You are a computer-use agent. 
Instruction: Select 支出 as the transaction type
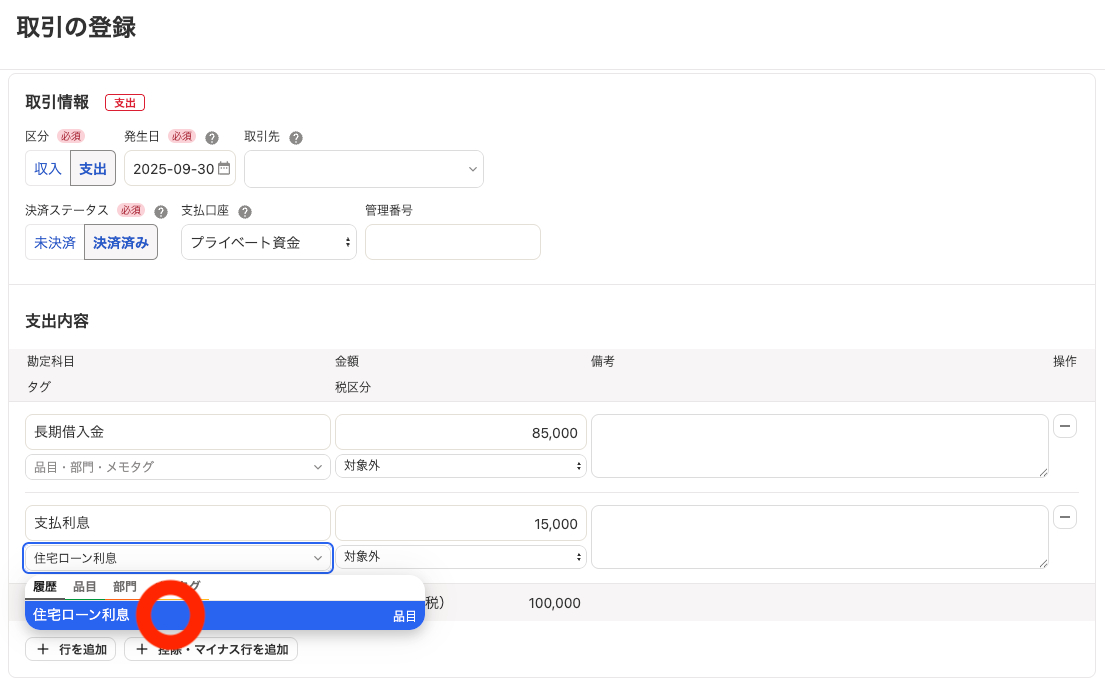click(93, 169)
